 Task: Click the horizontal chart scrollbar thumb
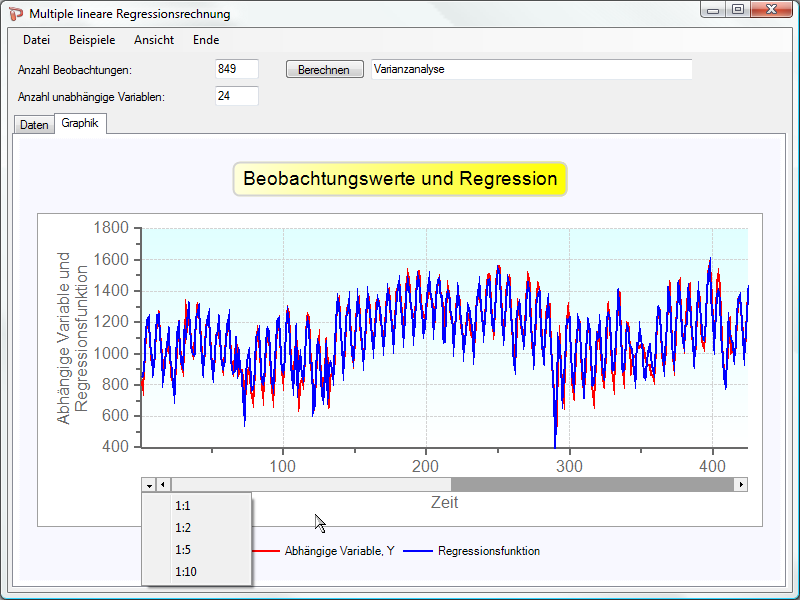point(310,485)
